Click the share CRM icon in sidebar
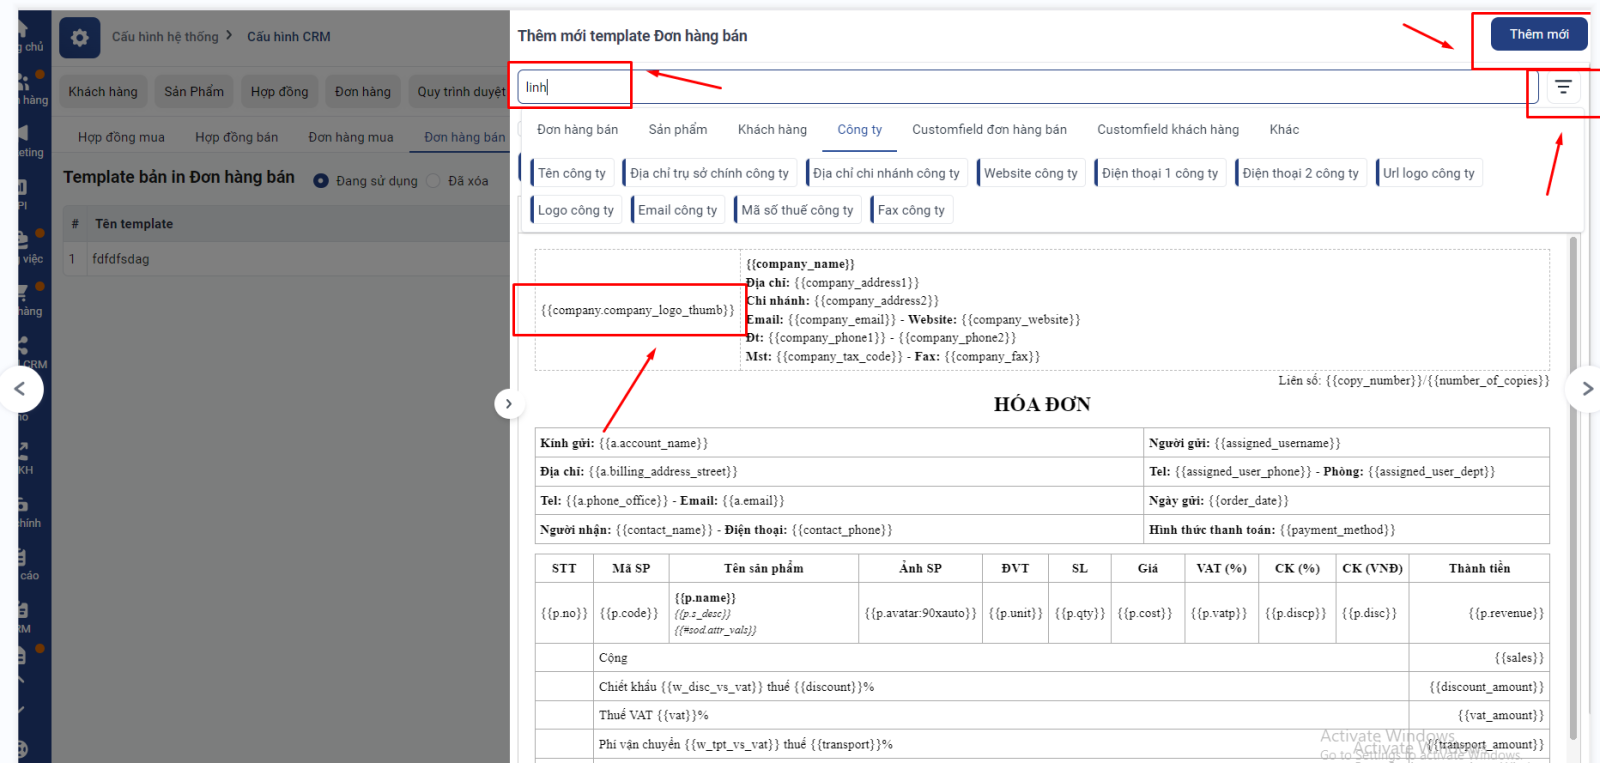The height and width of the screenshot is (763, 1600). pos(23,346)
